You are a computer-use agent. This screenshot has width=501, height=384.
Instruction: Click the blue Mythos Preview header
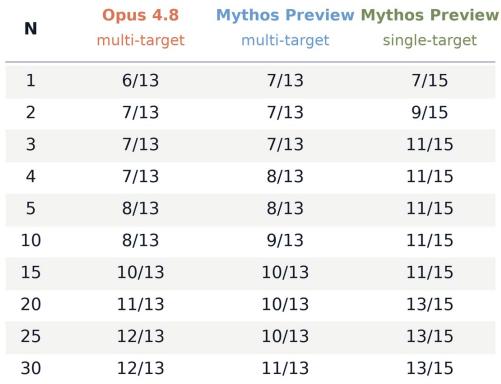[x=285, y=15]
